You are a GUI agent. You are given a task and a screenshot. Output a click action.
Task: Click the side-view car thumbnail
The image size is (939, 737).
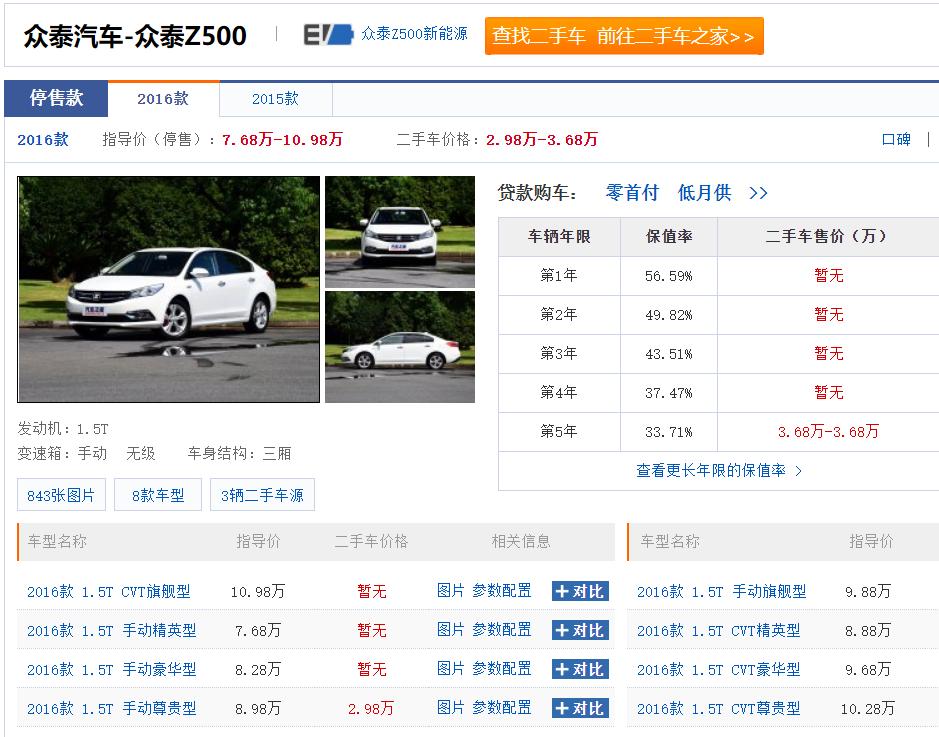[399, 348]
